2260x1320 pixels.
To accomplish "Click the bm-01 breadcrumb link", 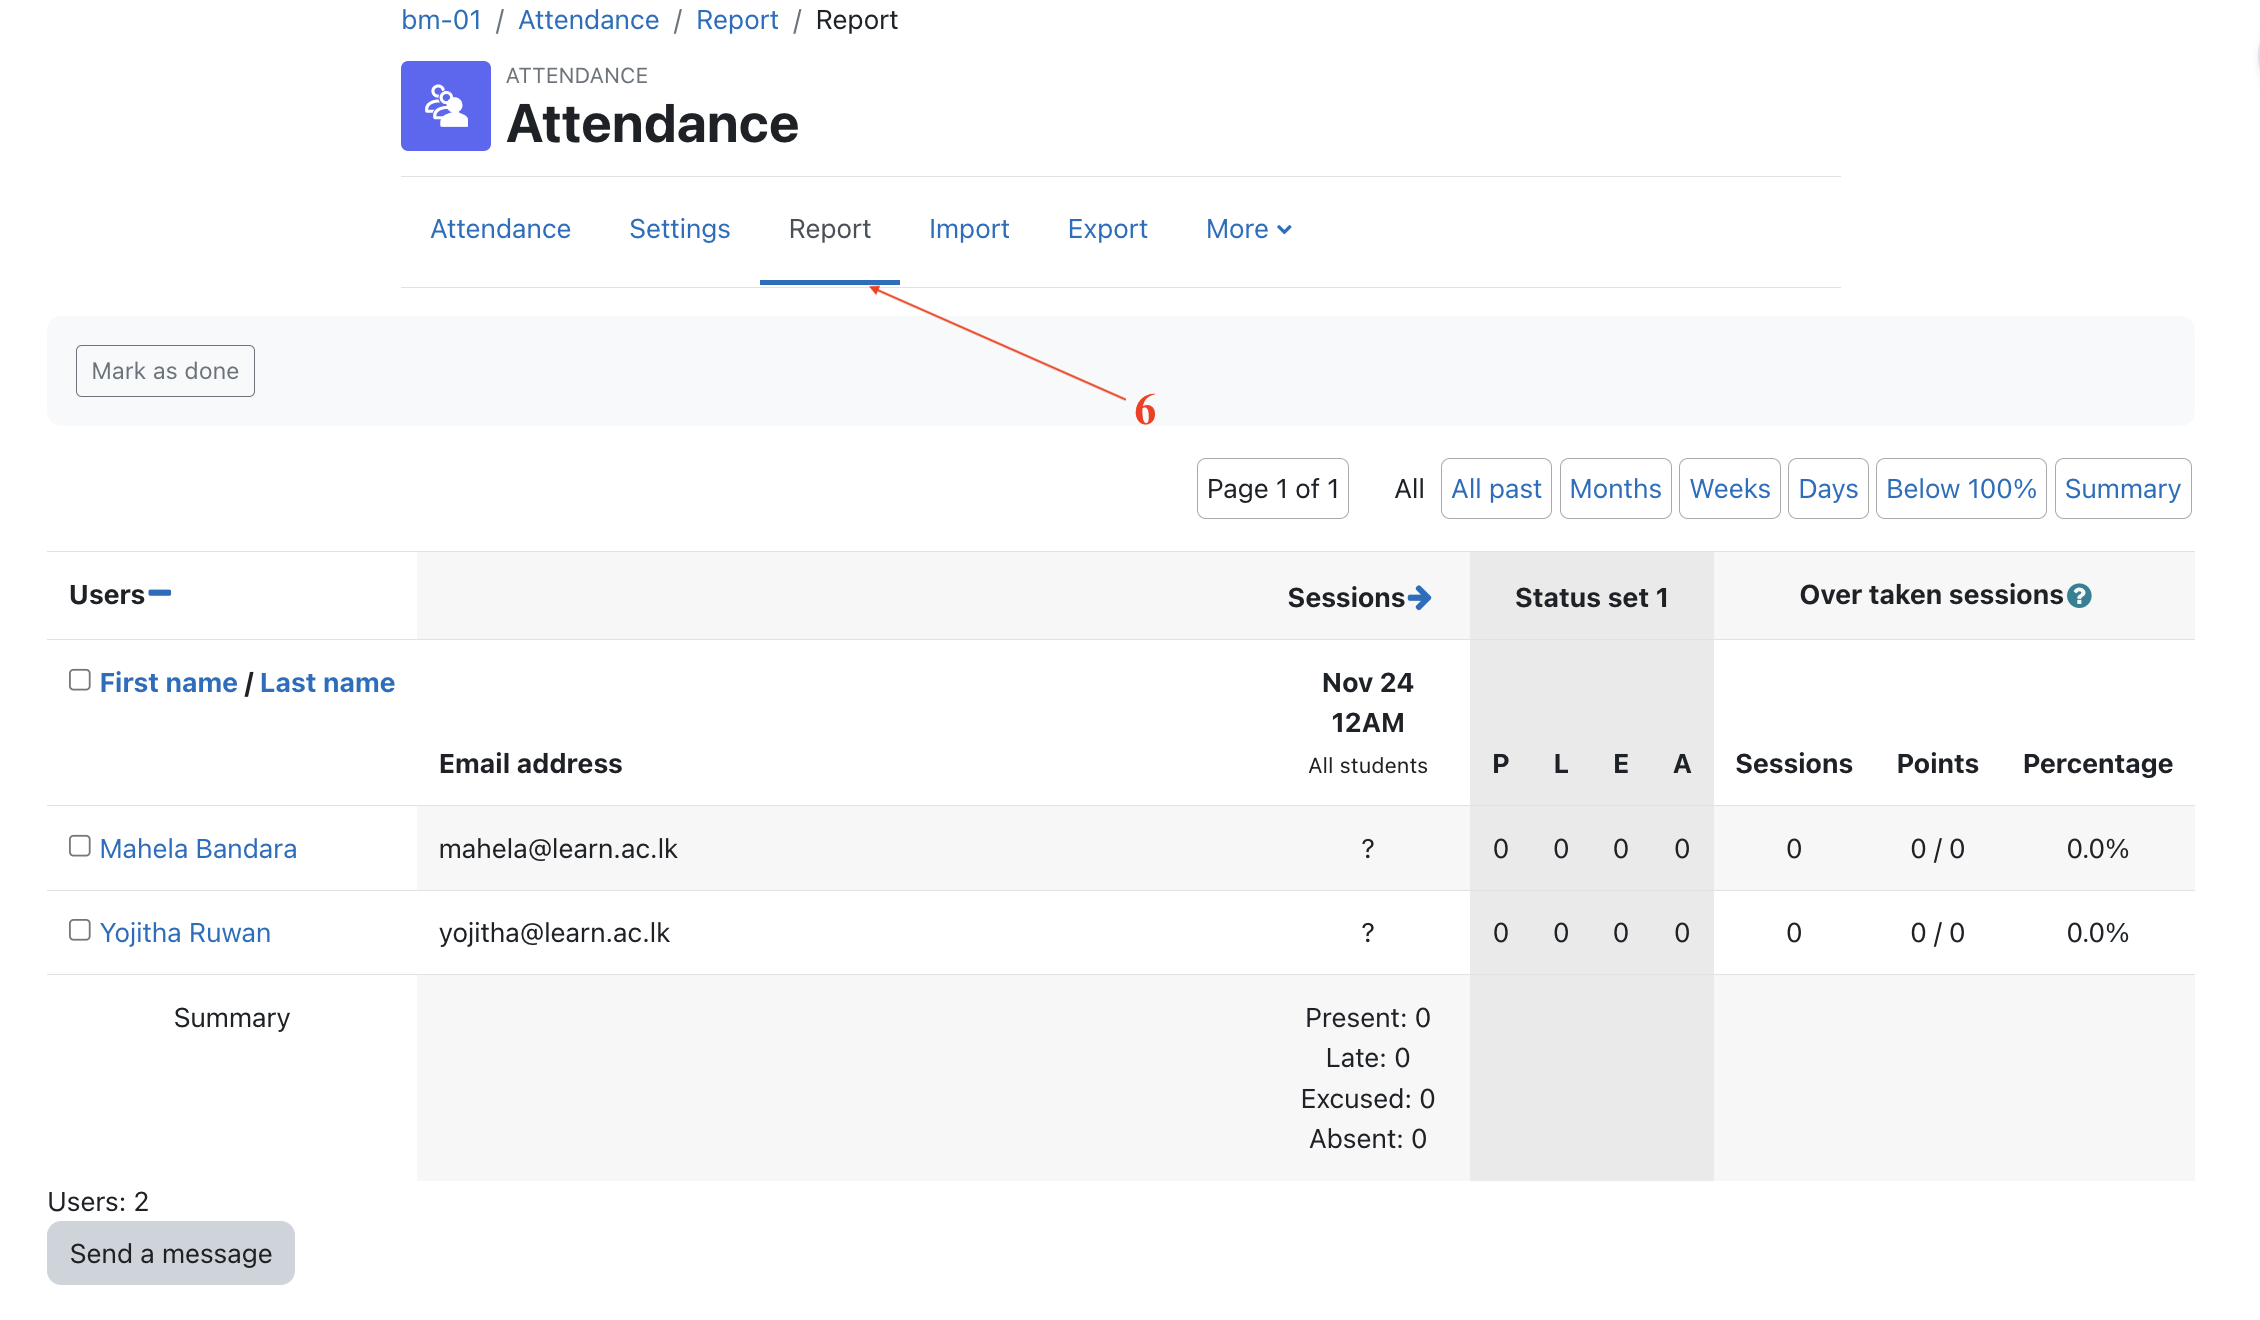I will (x=441, y=20).
